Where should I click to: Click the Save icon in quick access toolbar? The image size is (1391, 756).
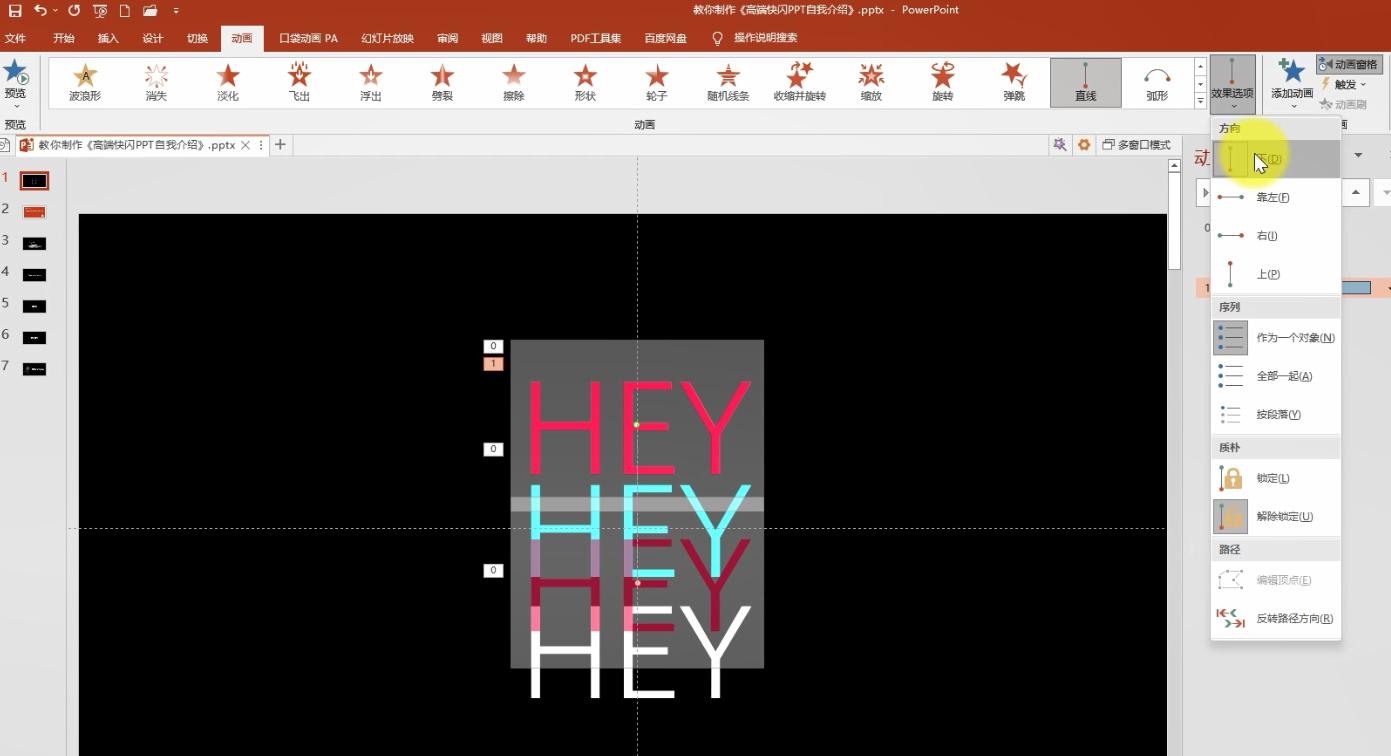click(15, 10)
